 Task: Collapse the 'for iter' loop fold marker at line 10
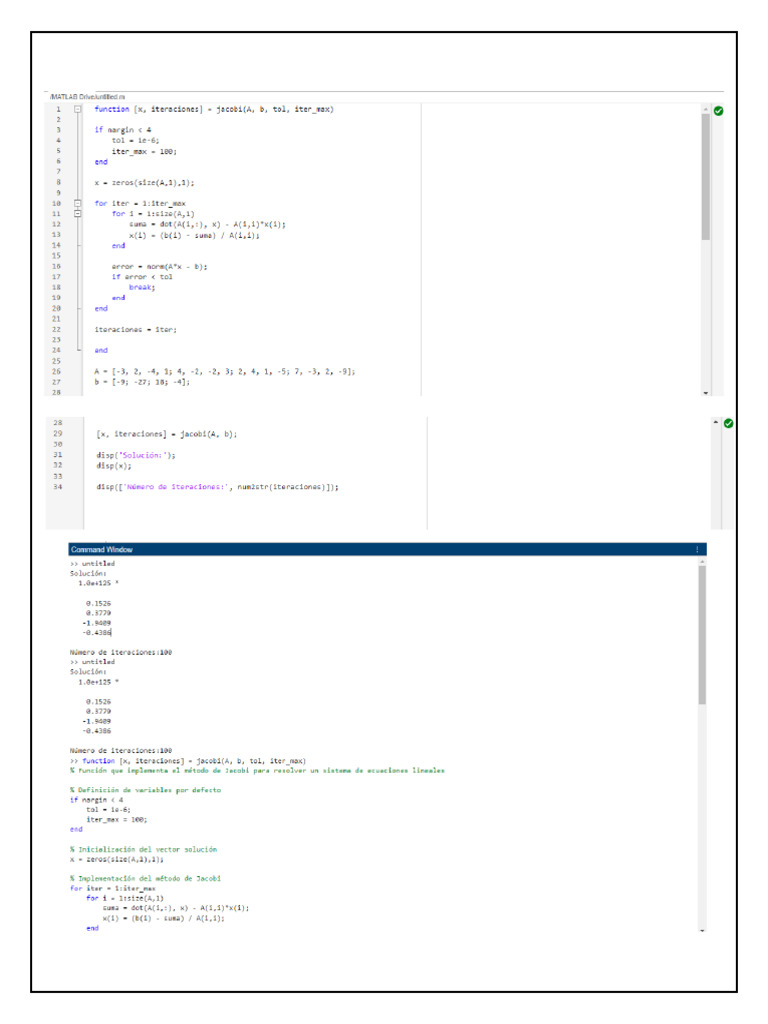(x=78, y=203)
